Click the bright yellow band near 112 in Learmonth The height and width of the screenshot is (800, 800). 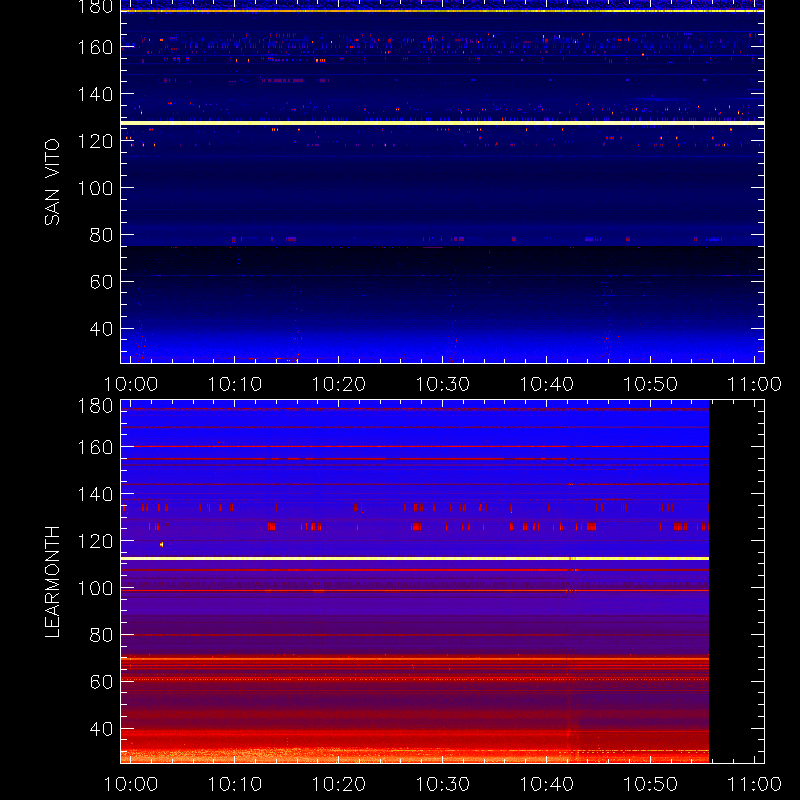[415, 559]
